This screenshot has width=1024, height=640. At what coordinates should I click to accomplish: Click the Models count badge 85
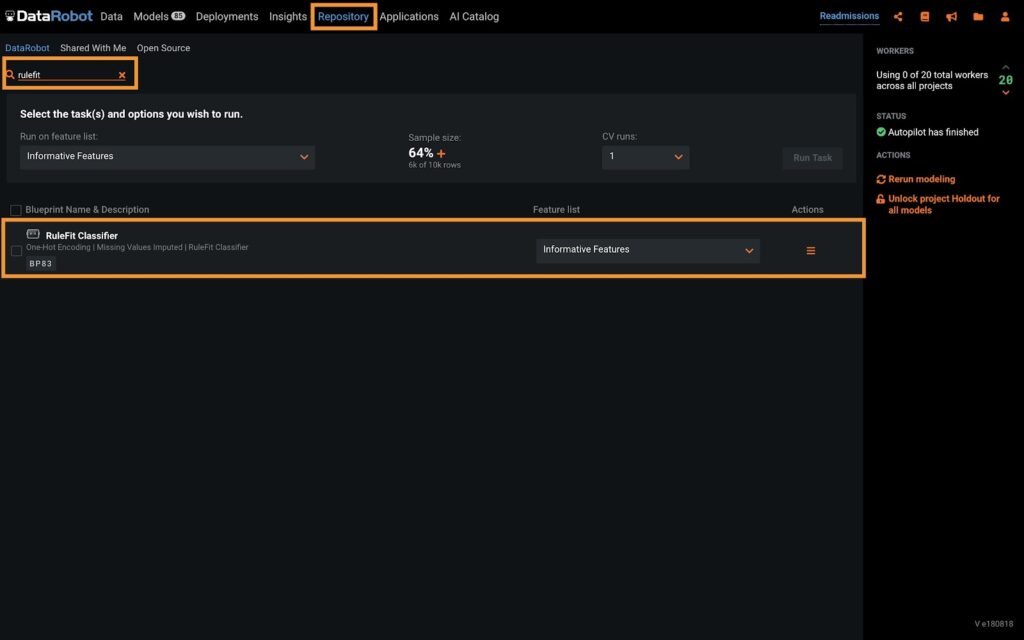pos(178,16)
